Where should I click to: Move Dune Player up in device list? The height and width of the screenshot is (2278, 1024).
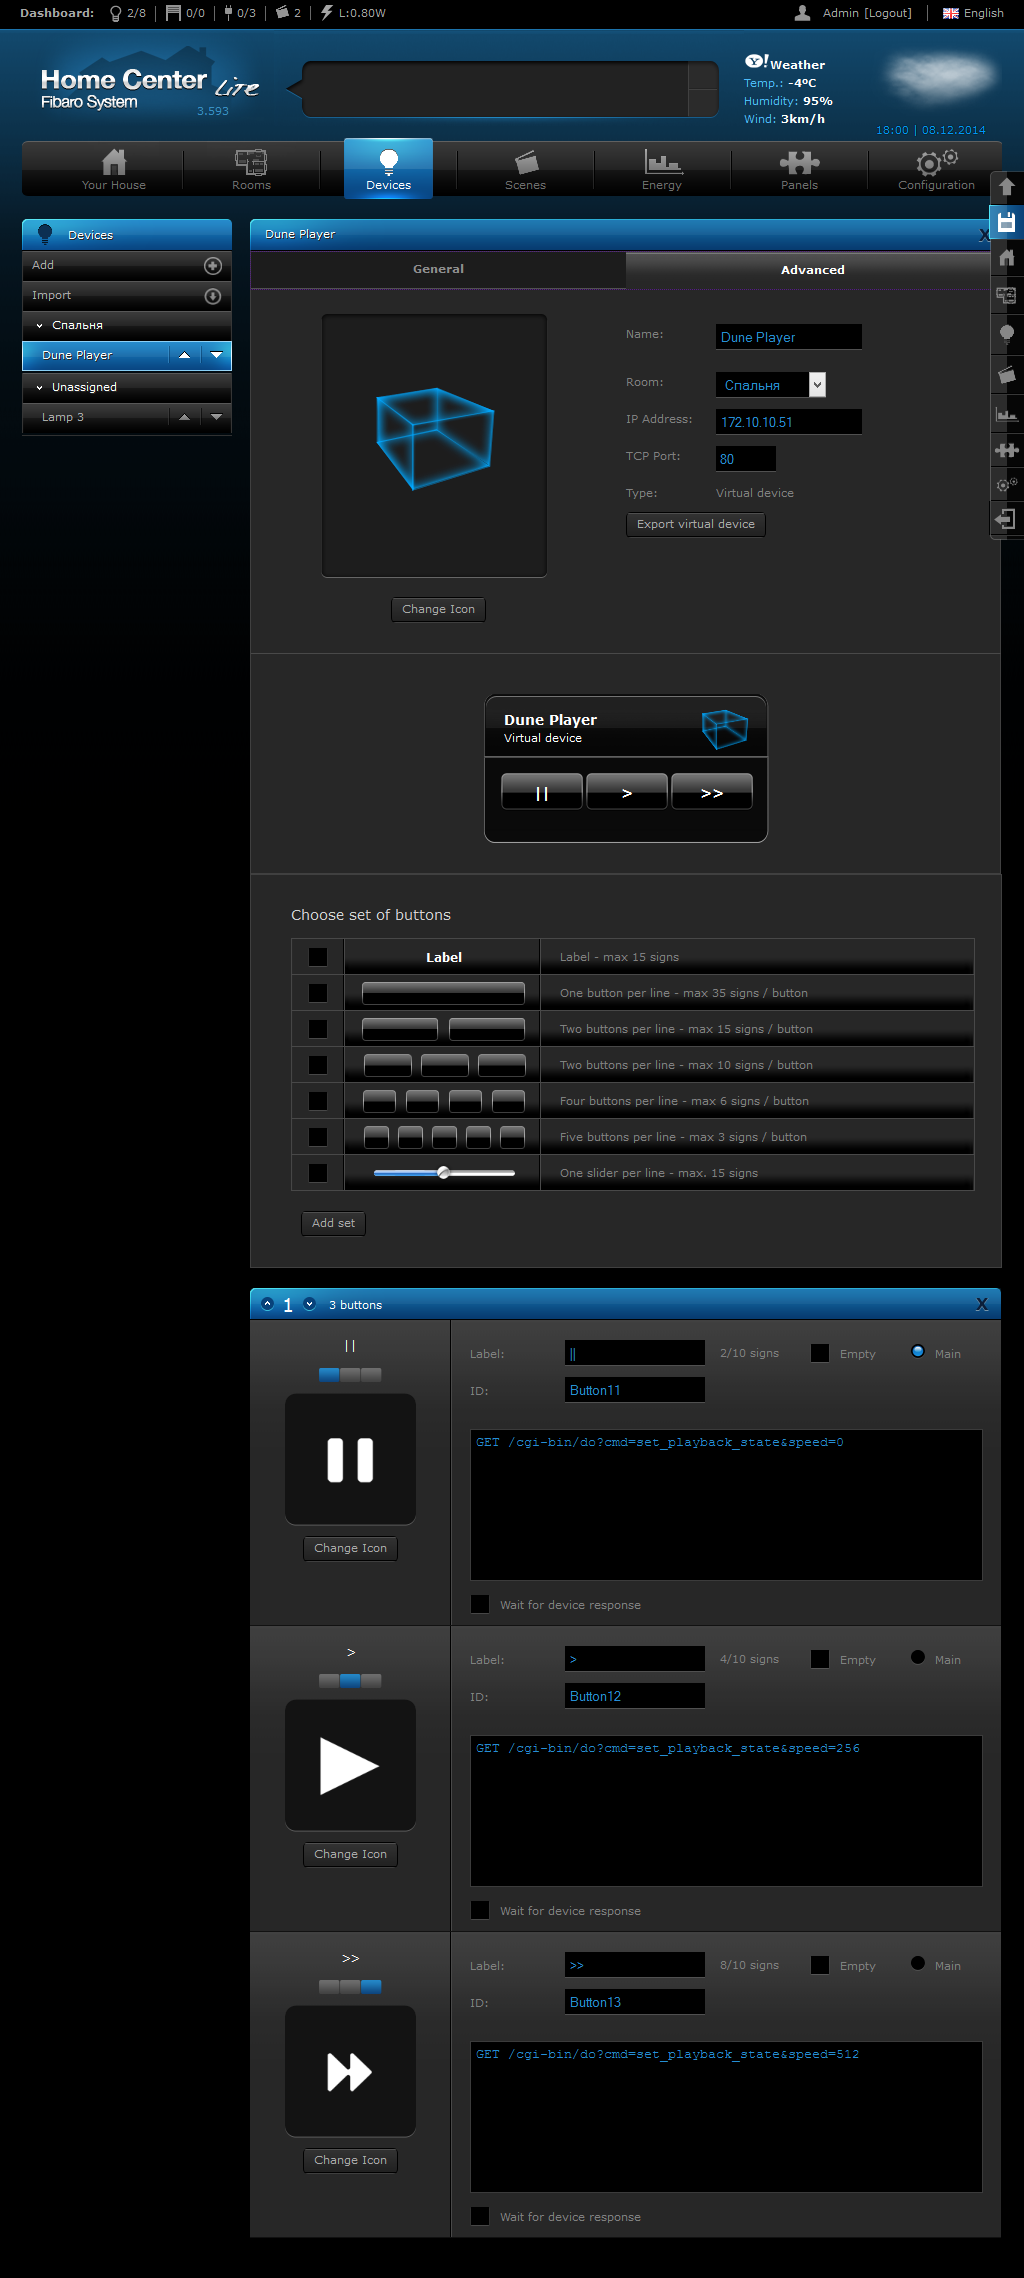pyautogui.click(x=184, y=355)
